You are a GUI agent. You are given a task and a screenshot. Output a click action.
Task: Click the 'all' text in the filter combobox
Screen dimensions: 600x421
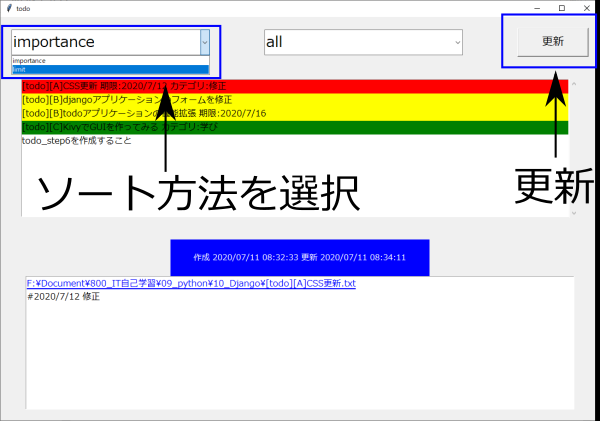(274, 42)
